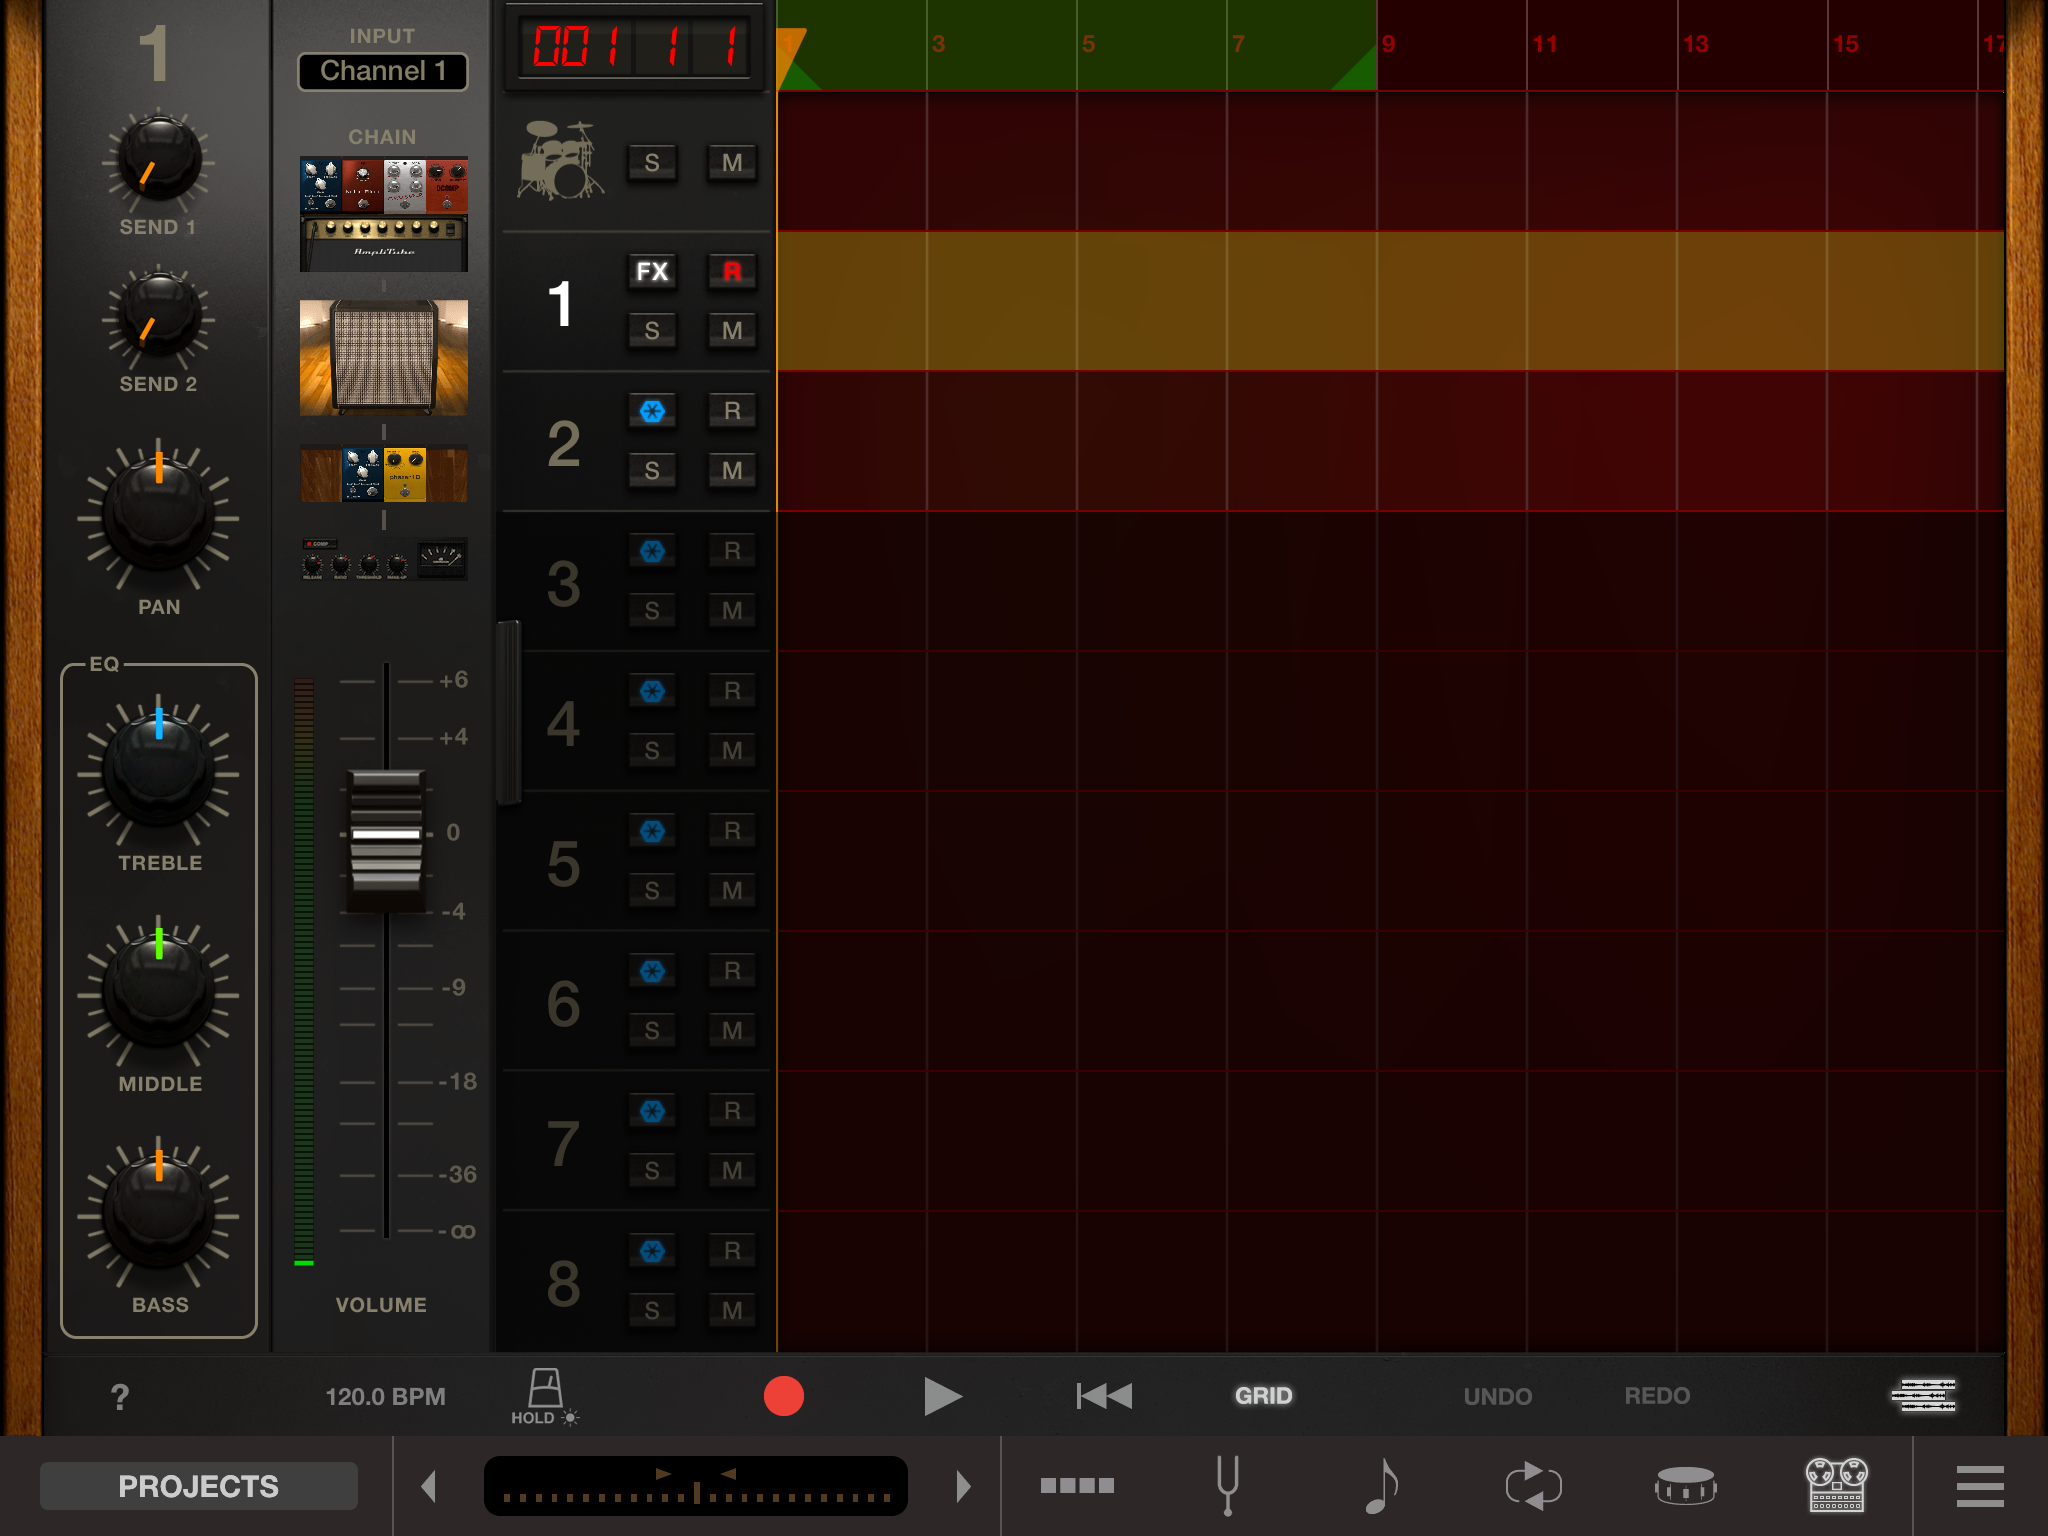Mute track 1

[732, 331]
